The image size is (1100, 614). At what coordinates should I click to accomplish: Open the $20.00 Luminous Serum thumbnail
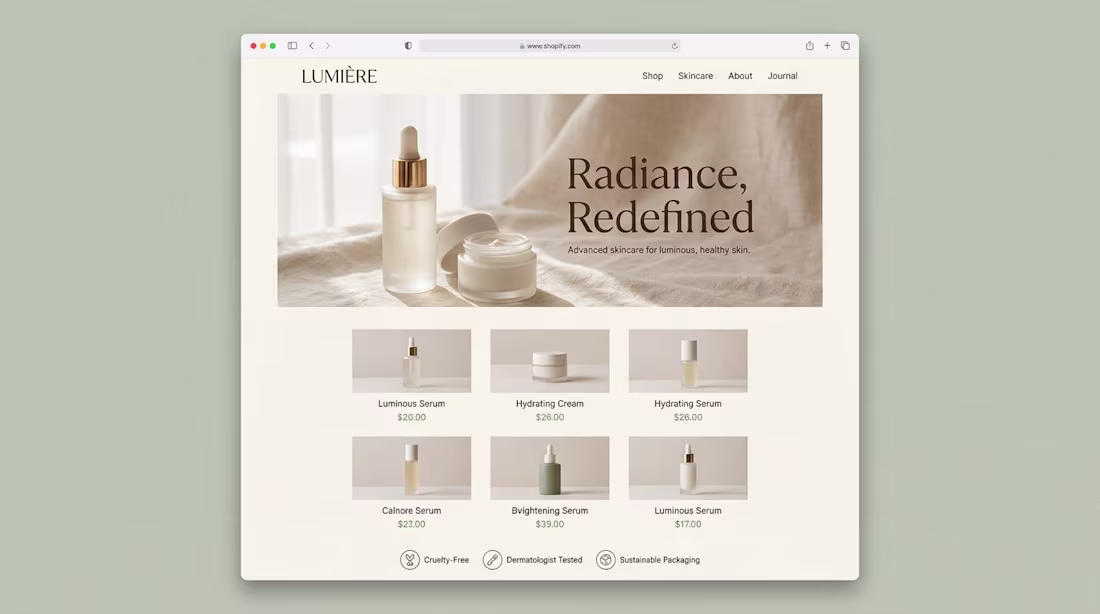[412, 361]
